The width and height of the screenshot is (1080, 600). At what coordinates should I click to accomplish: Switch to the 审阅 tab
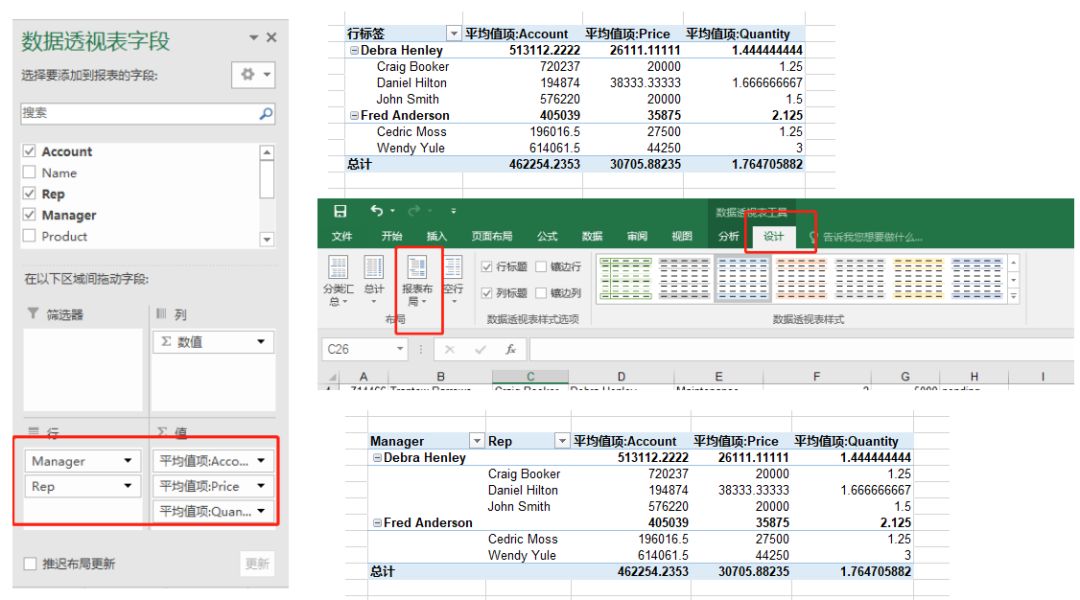pos(637,236)
